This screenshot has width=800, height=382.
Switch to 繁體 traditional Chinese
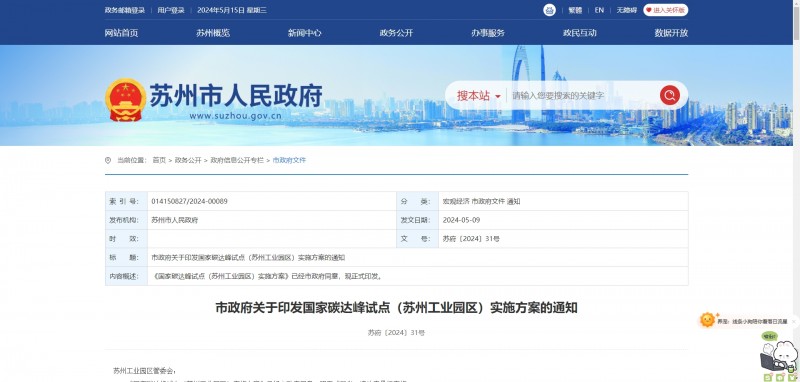coord(575,10)
